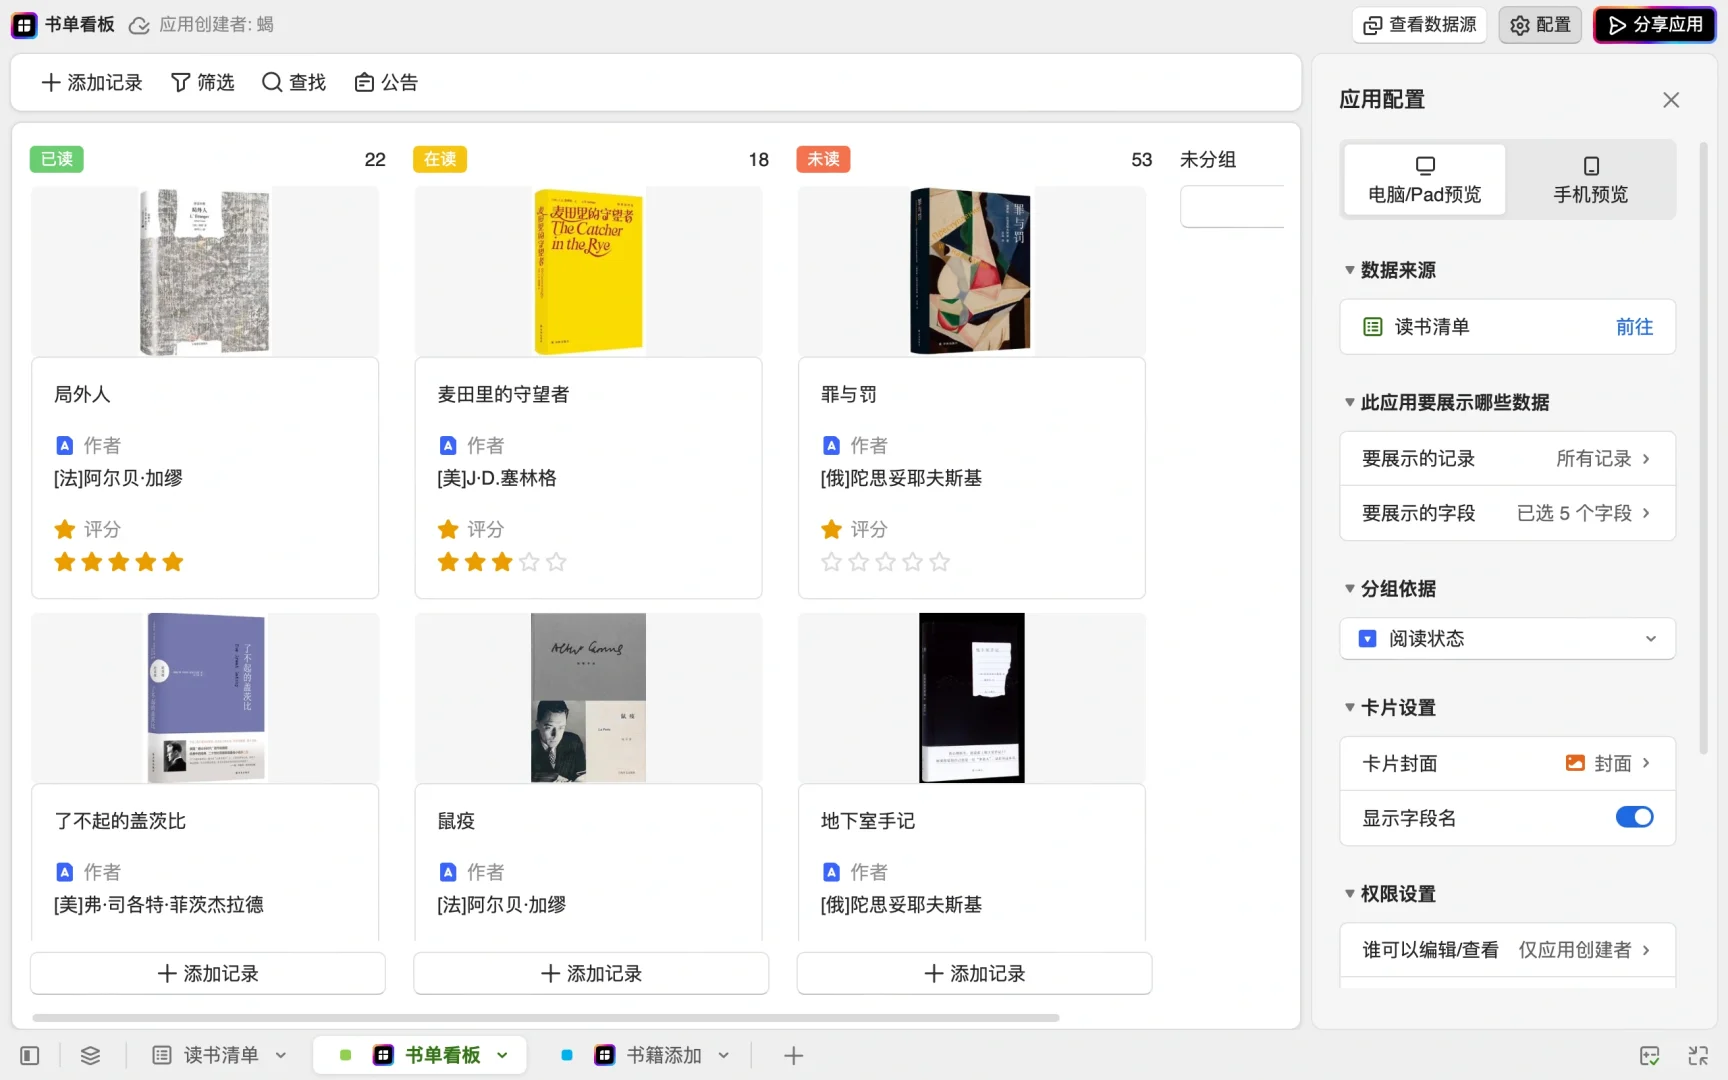Click the 分享应用 share button
This screenshot has height=1080, width=1728.
point(1655,24)
